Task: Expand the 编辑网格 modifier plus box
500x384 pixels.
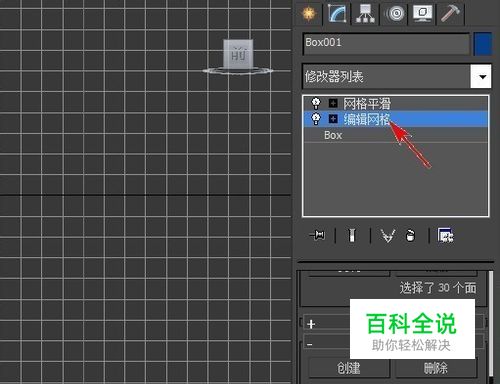Action: pos(333,119)
